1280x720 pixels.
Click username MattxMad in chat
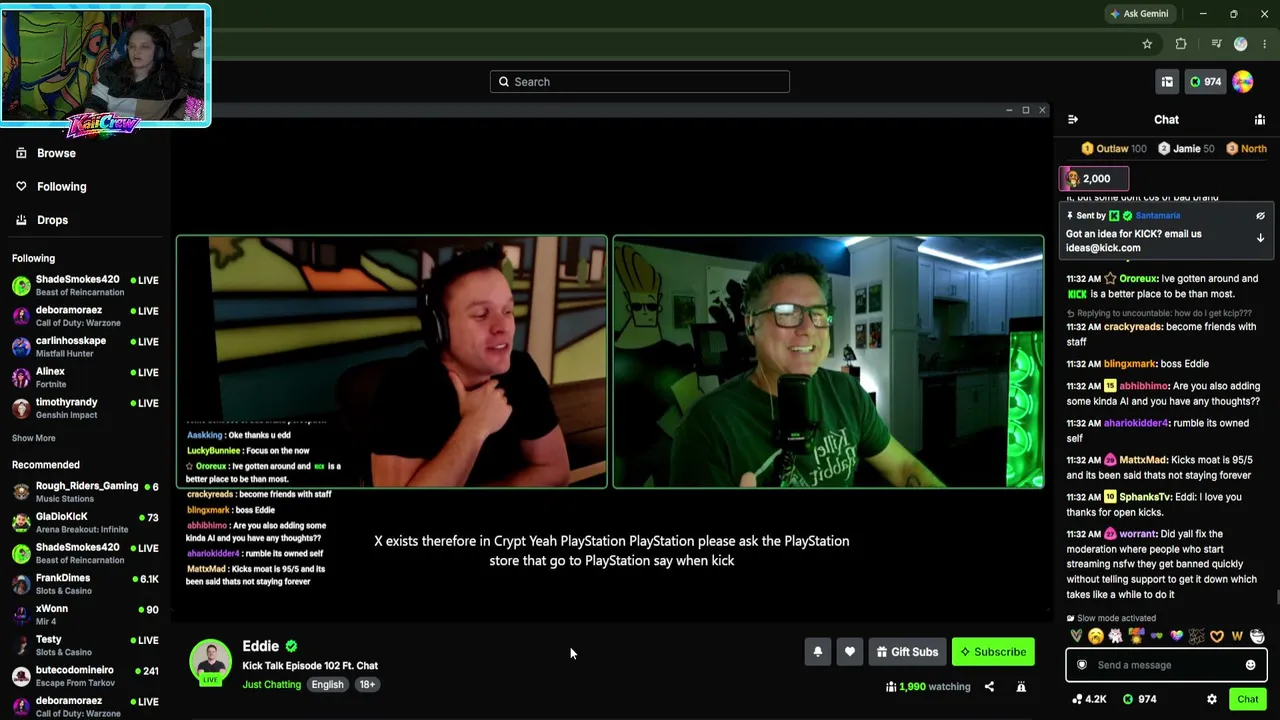pos(1142,460)
